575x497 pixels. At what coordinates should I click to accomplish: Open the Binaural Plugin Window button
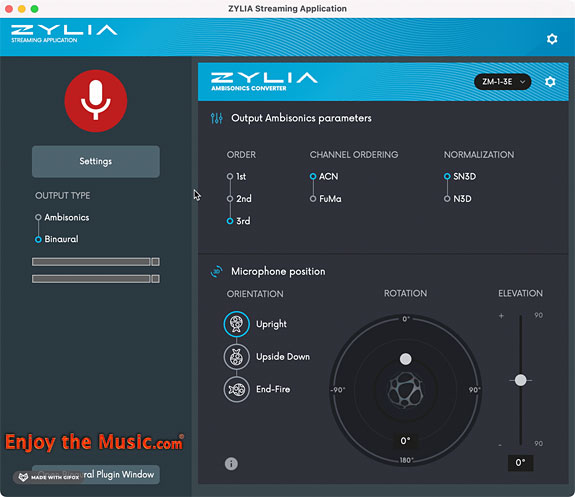pos(96,474)
